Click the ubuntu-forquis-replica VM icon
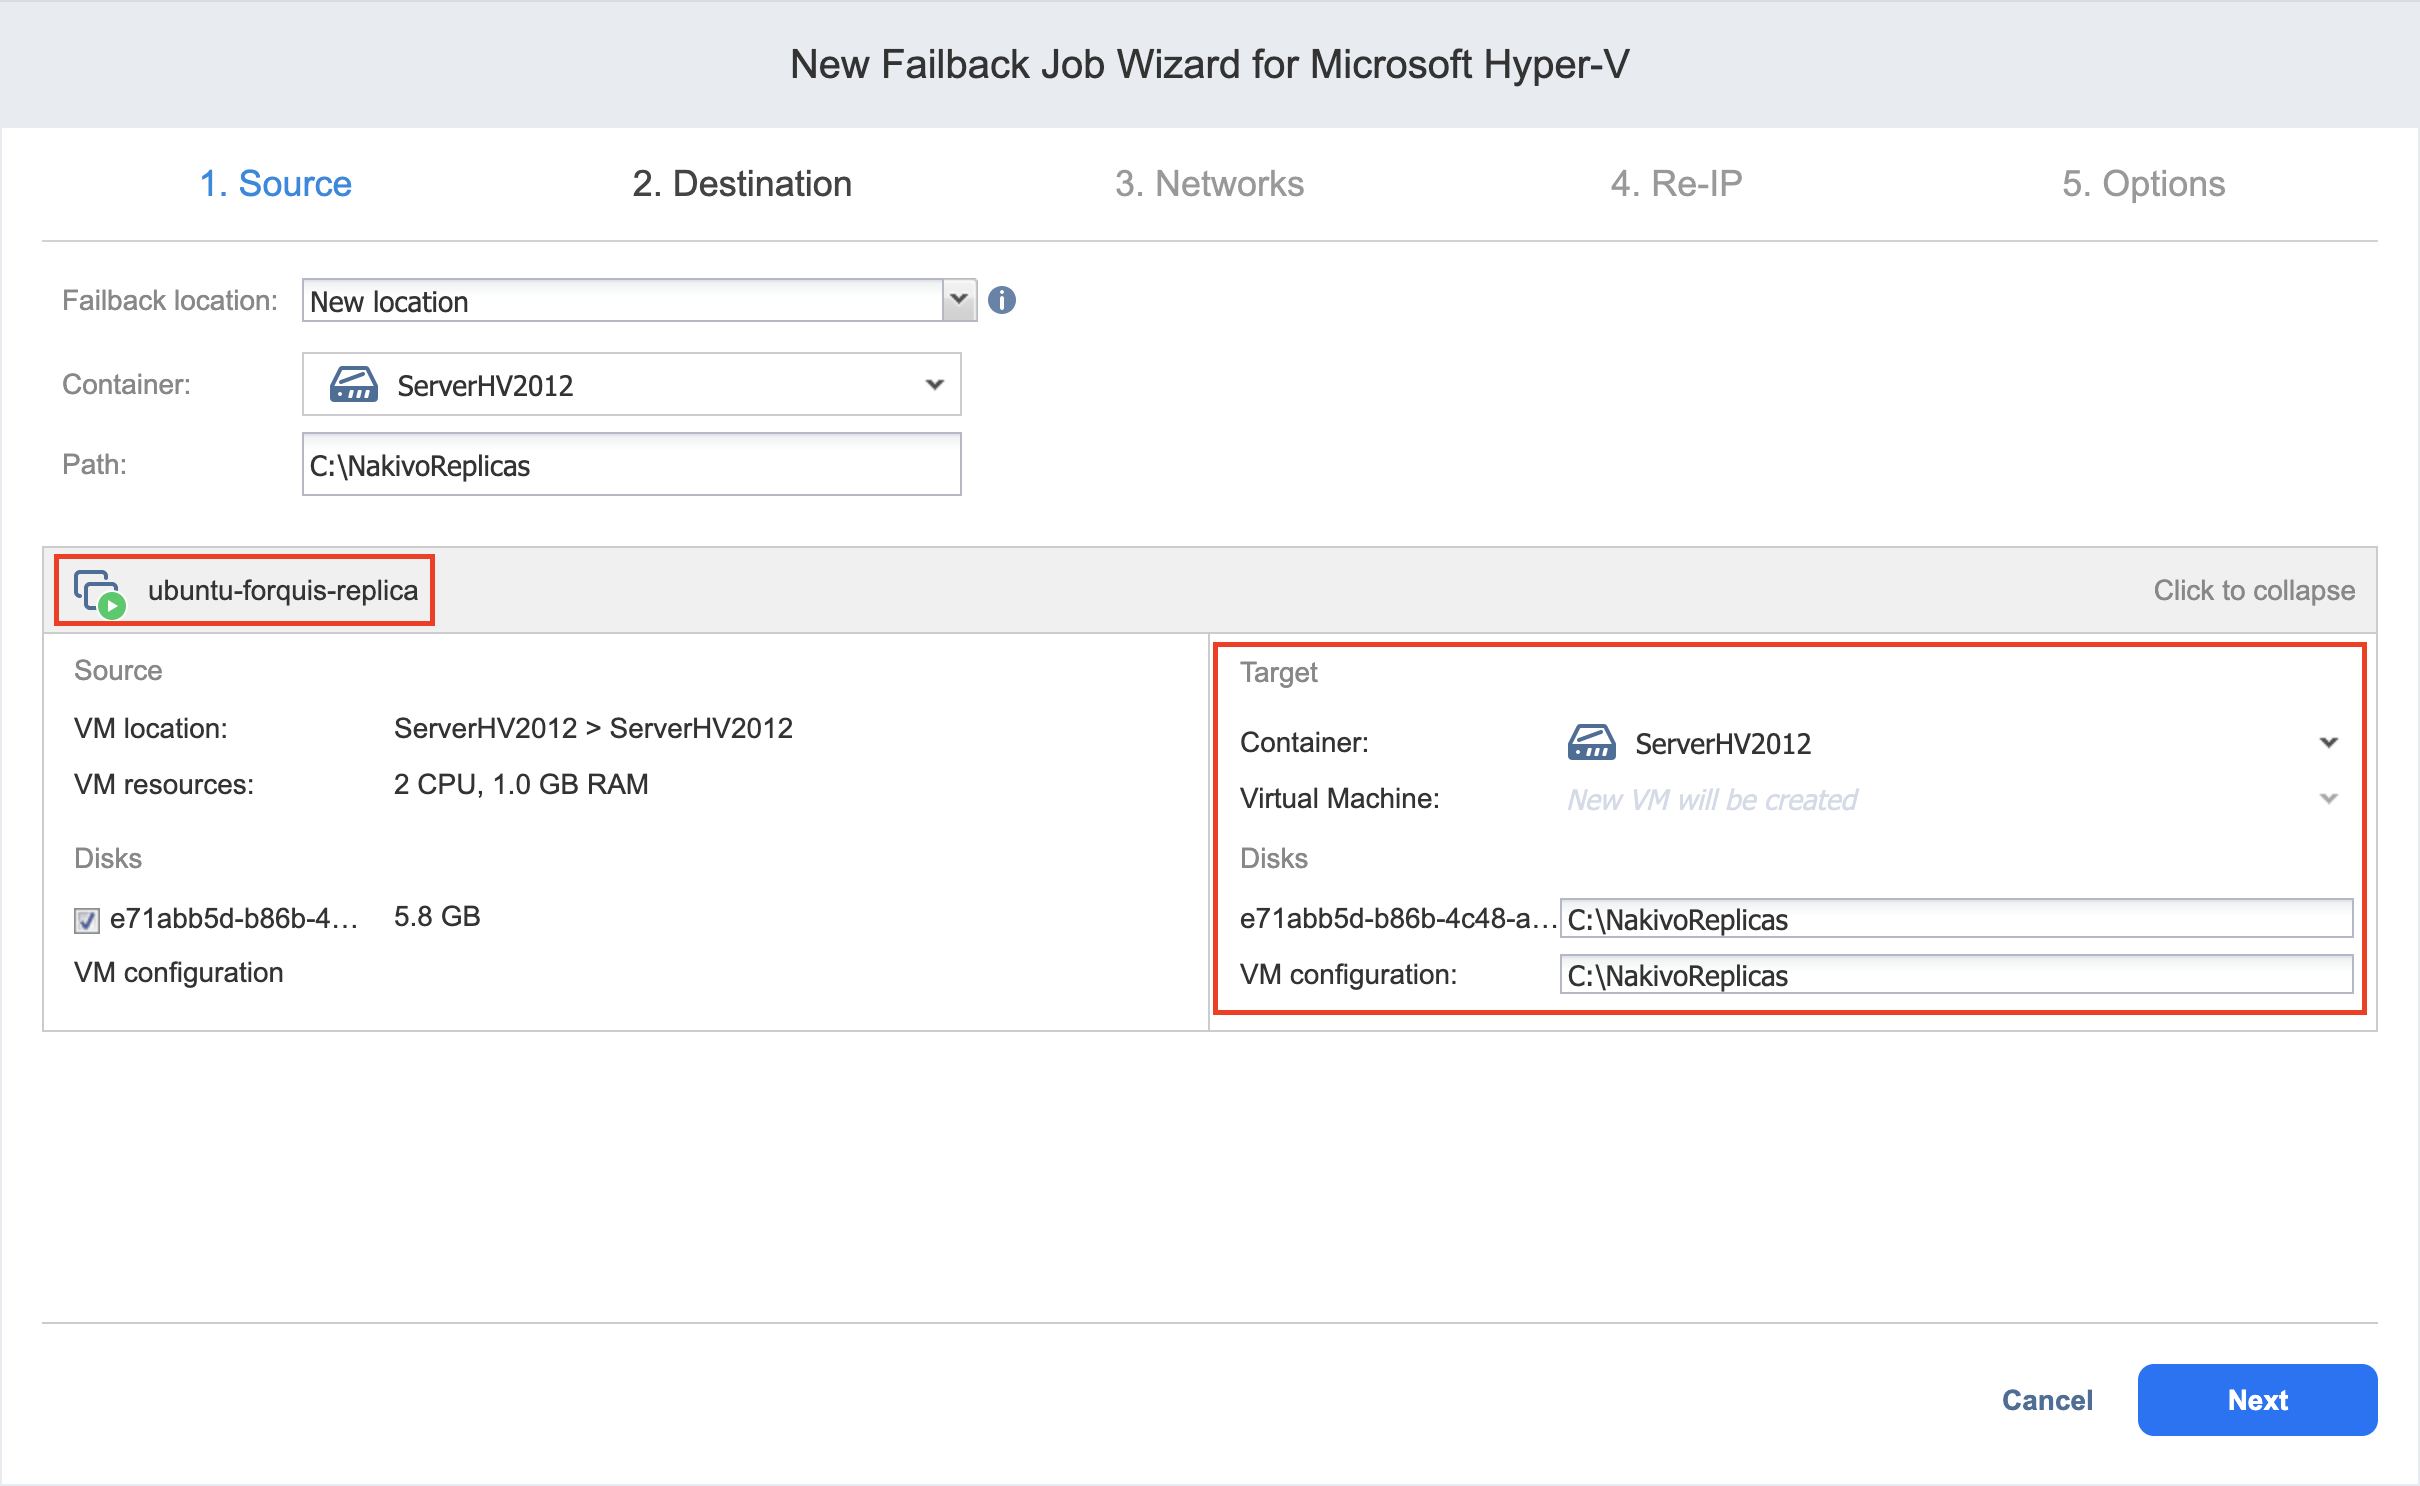This screenshot has width=2420, height=1486. [100, 594]
